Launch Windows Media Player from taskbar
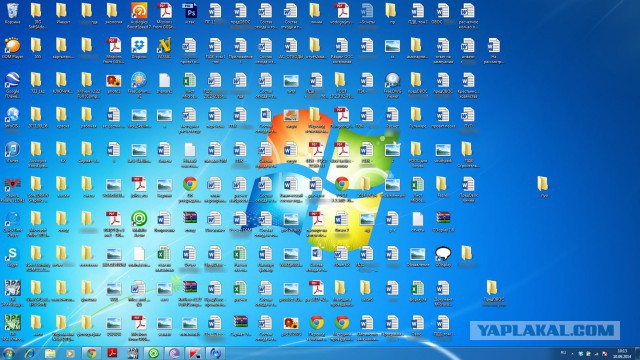 point(70,353)
